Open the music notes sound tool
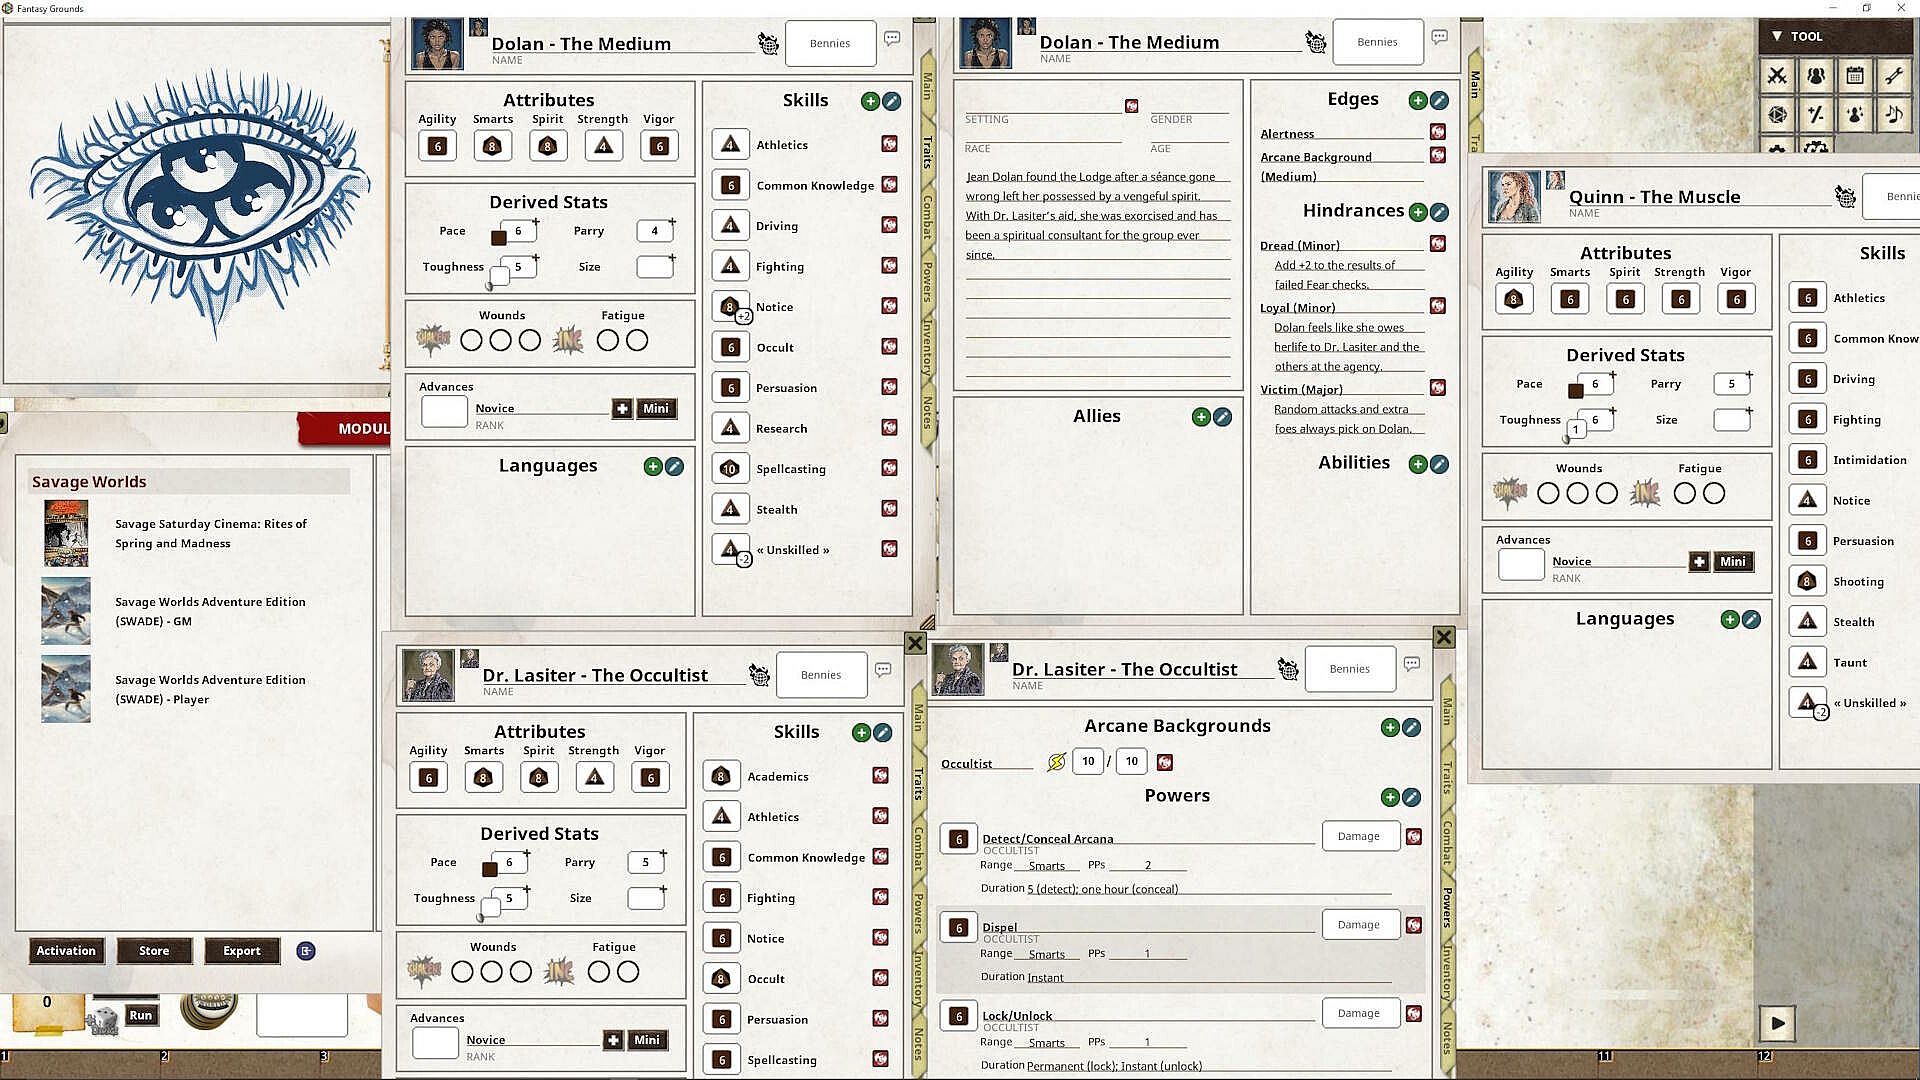 point(1894,115)
